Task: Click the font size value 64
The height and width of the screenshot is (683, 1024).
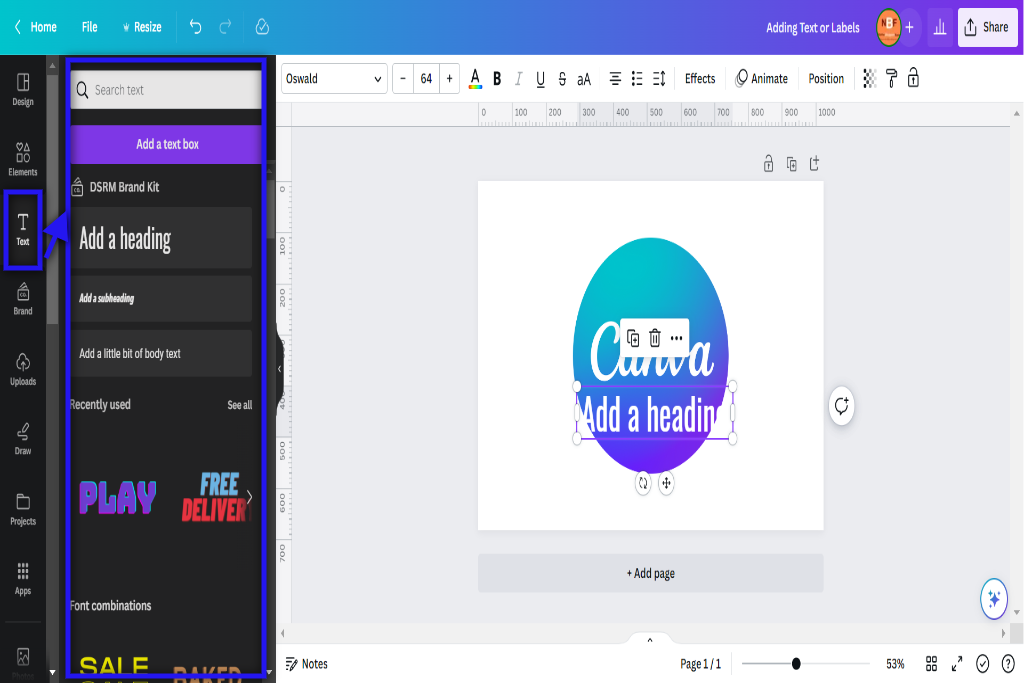Action: 426,78
